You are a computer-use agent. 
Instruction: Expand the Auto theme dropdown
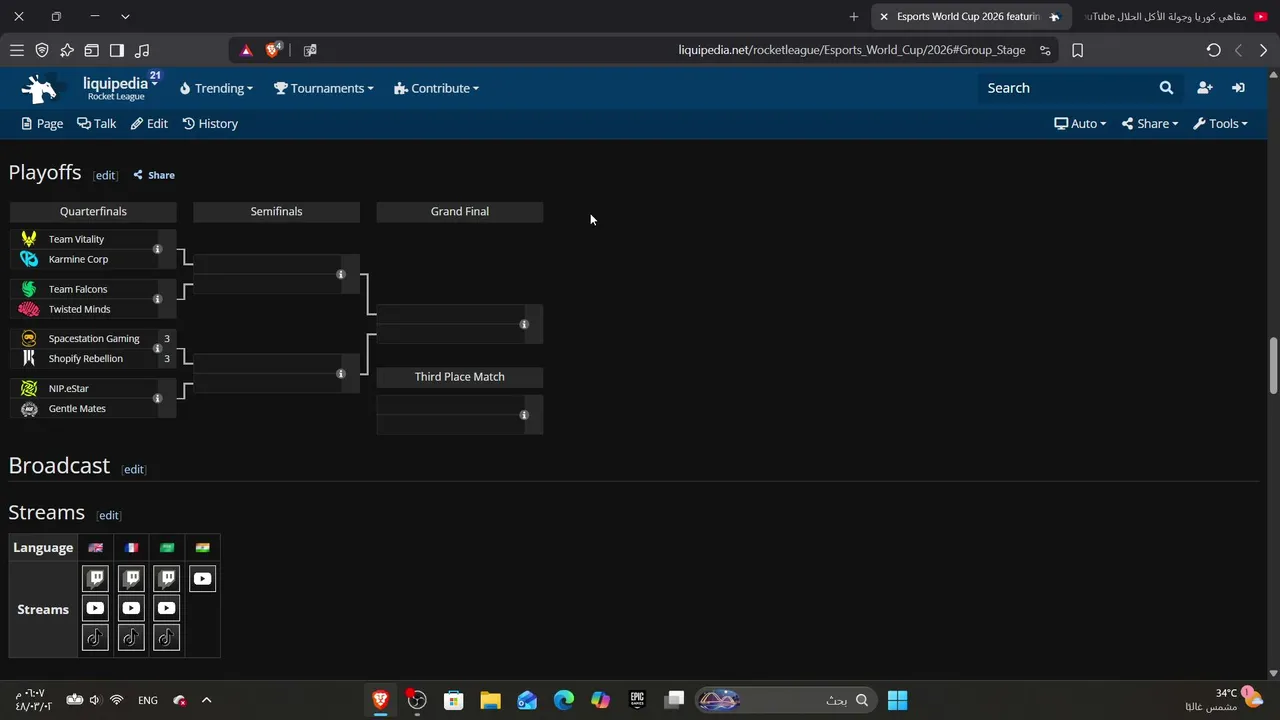pos(1080,124)
